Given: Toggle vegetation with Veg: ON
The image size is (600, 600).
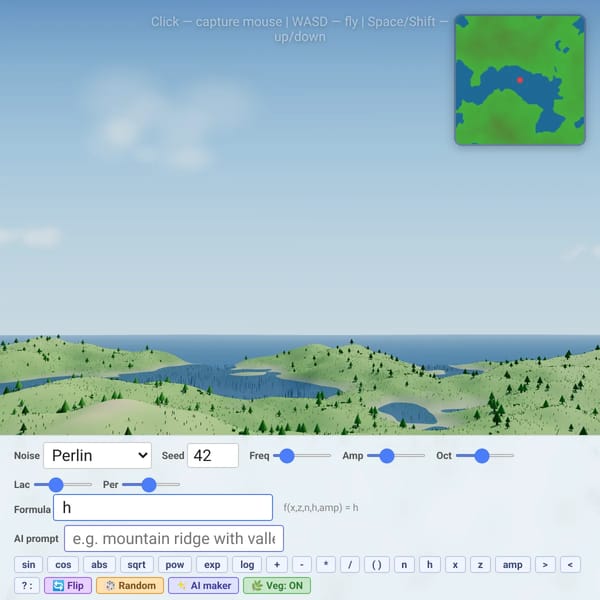Looking at the screenshot, I should coord(277,585).
